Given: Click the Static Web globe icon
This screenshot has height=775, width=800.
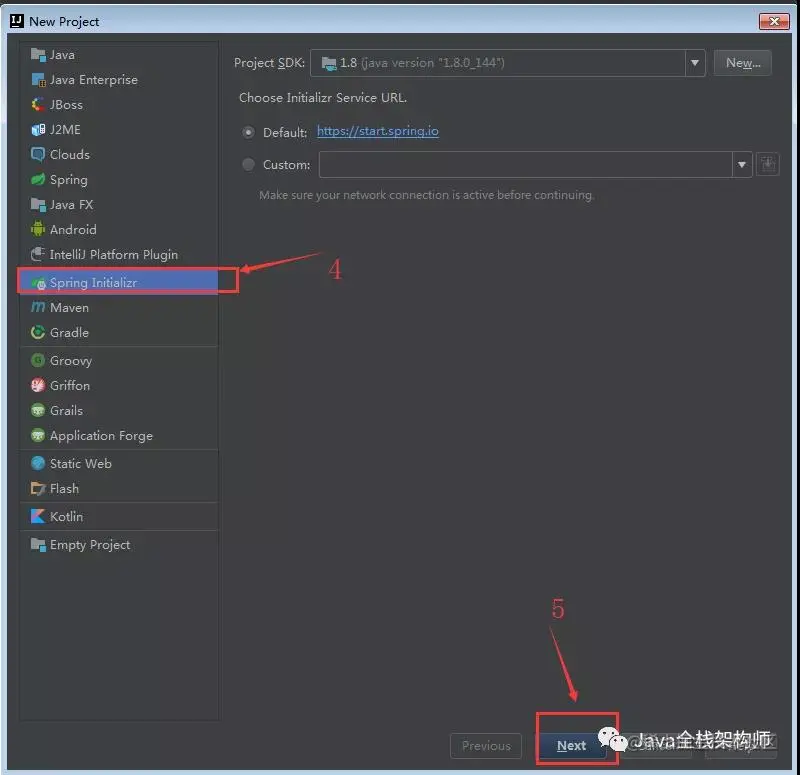Looking at the screenshot, I should (38, 463).
